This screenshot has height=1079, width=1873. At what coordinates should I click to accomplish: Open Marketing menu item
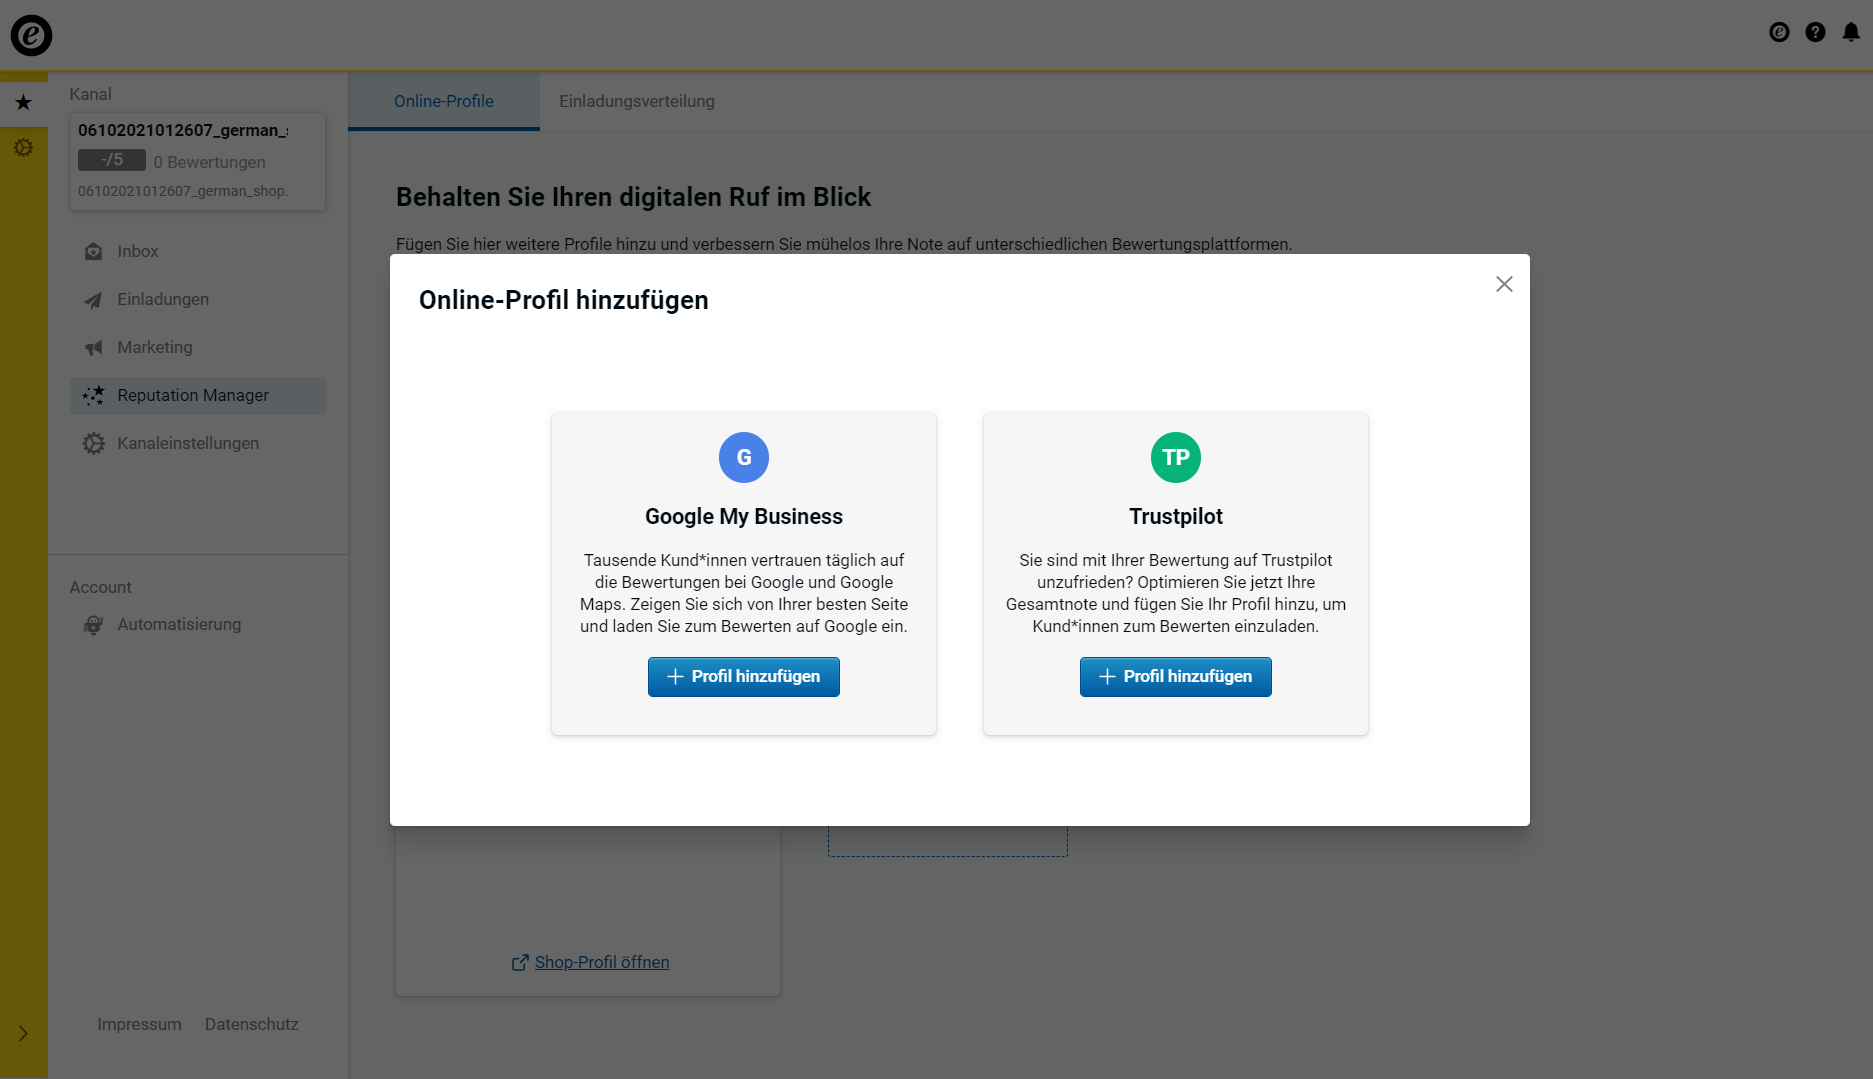click(198, 347)
